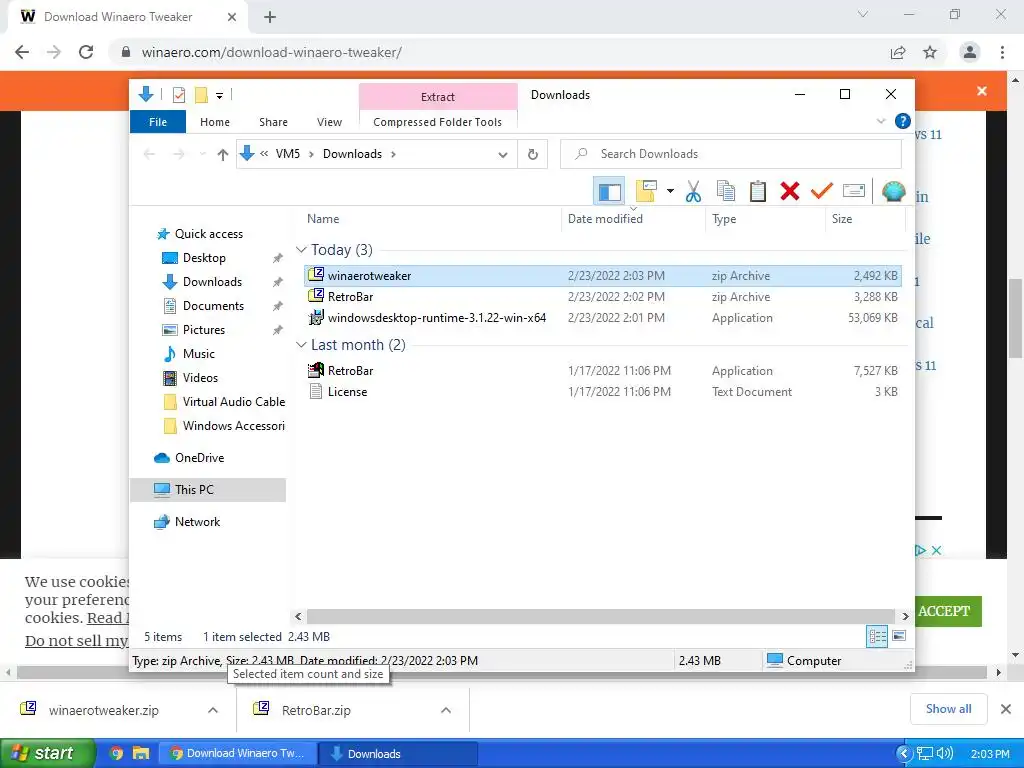Open the Compressed Folder Tools tab

click(438, 122)
